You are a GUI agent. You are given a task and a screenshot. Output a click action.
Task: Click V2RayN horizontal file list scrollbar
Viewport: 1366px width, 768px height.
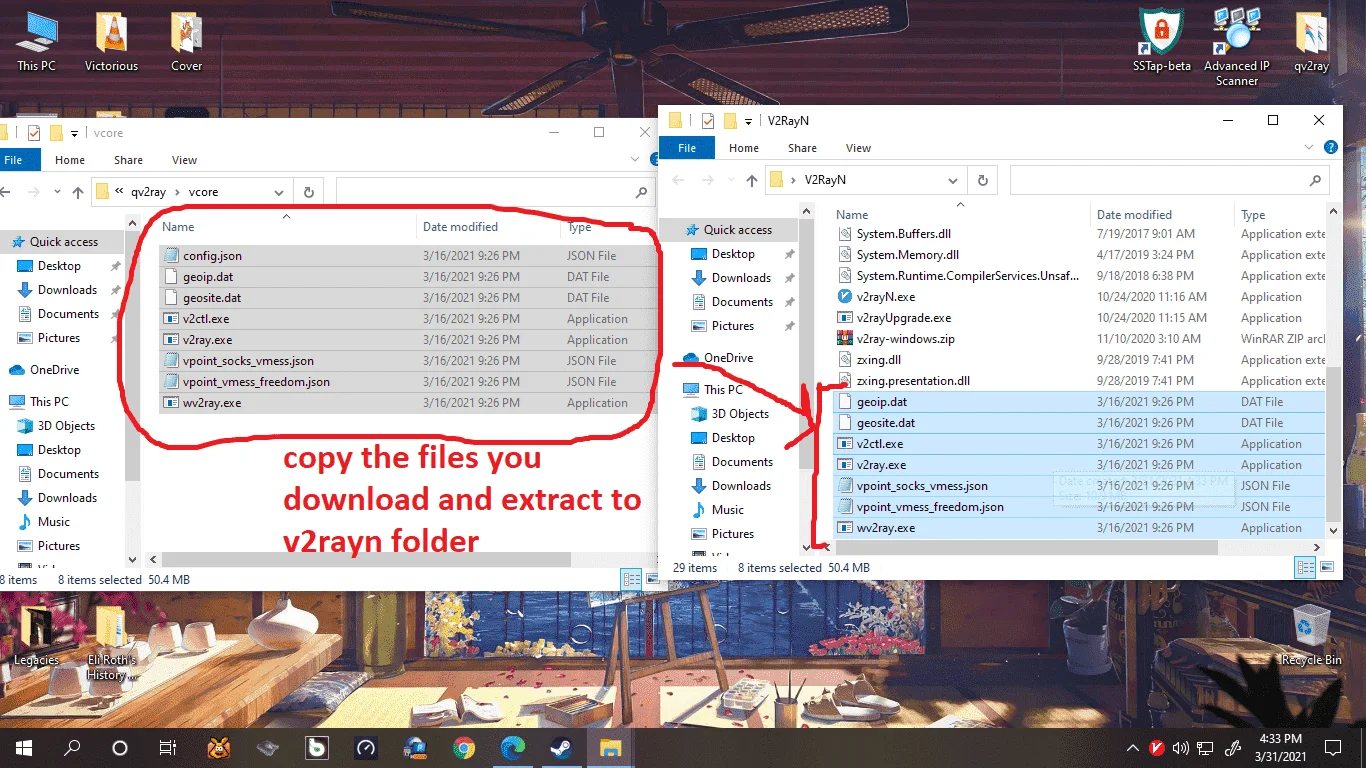(x=1025, y=548)
